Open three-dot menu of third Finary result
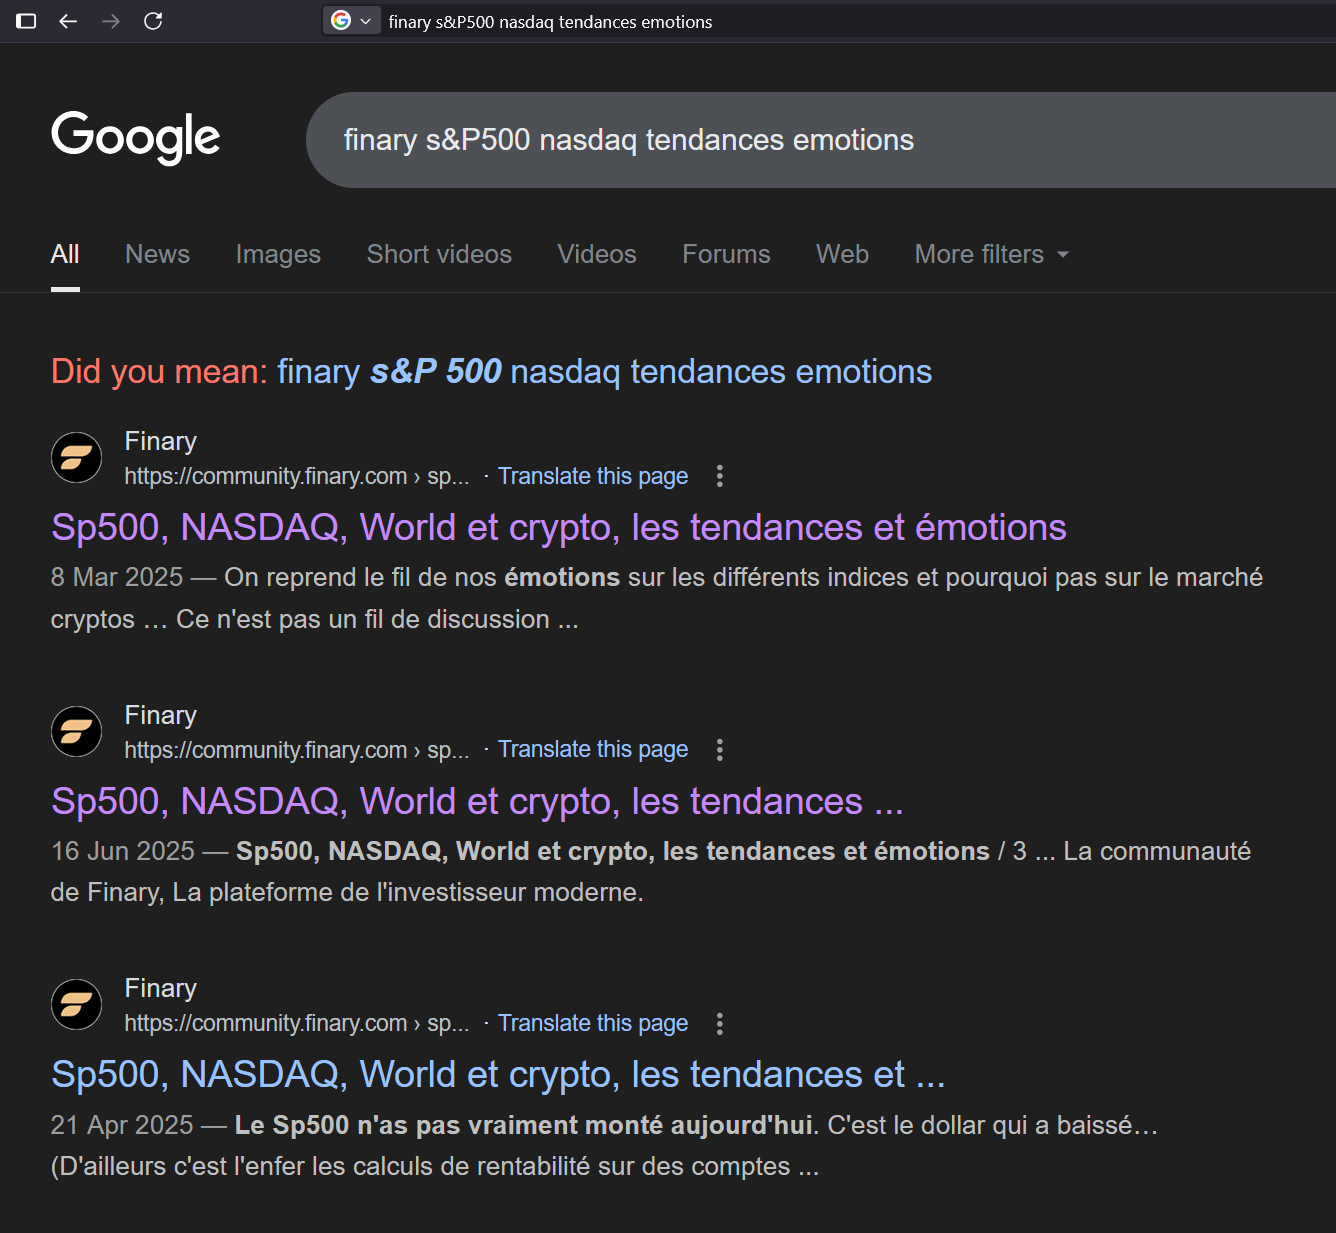 [719, 1023]
